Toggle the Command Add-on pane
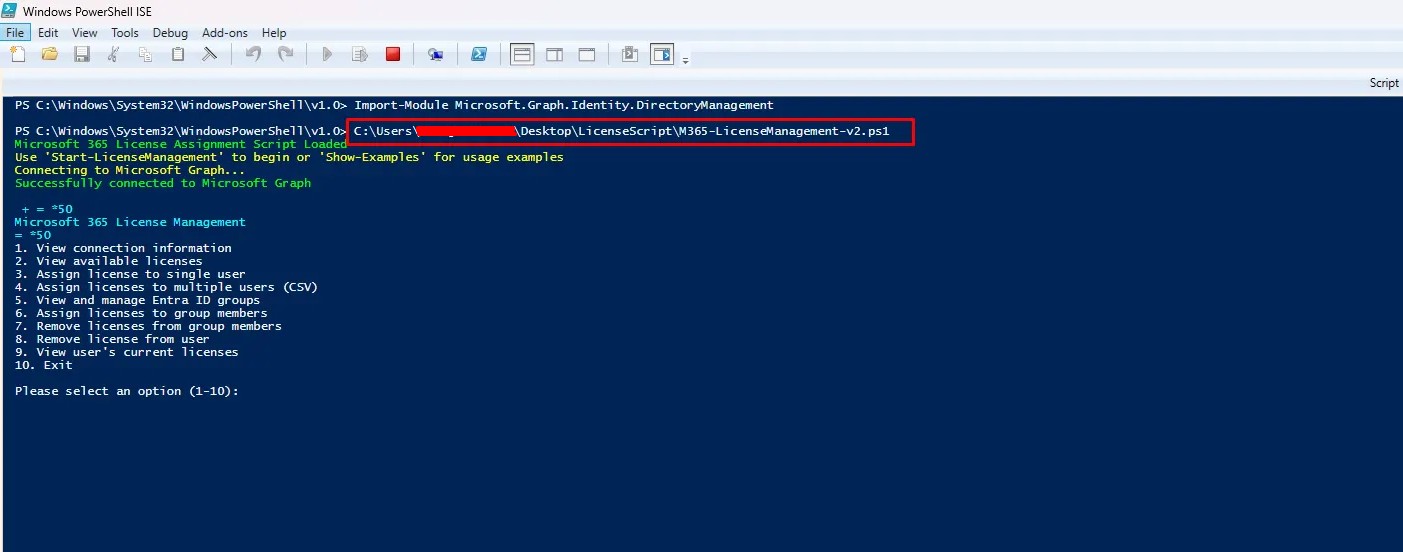Image resolution: width=1403 pixels, height=552 pixels. click(661, 55)
